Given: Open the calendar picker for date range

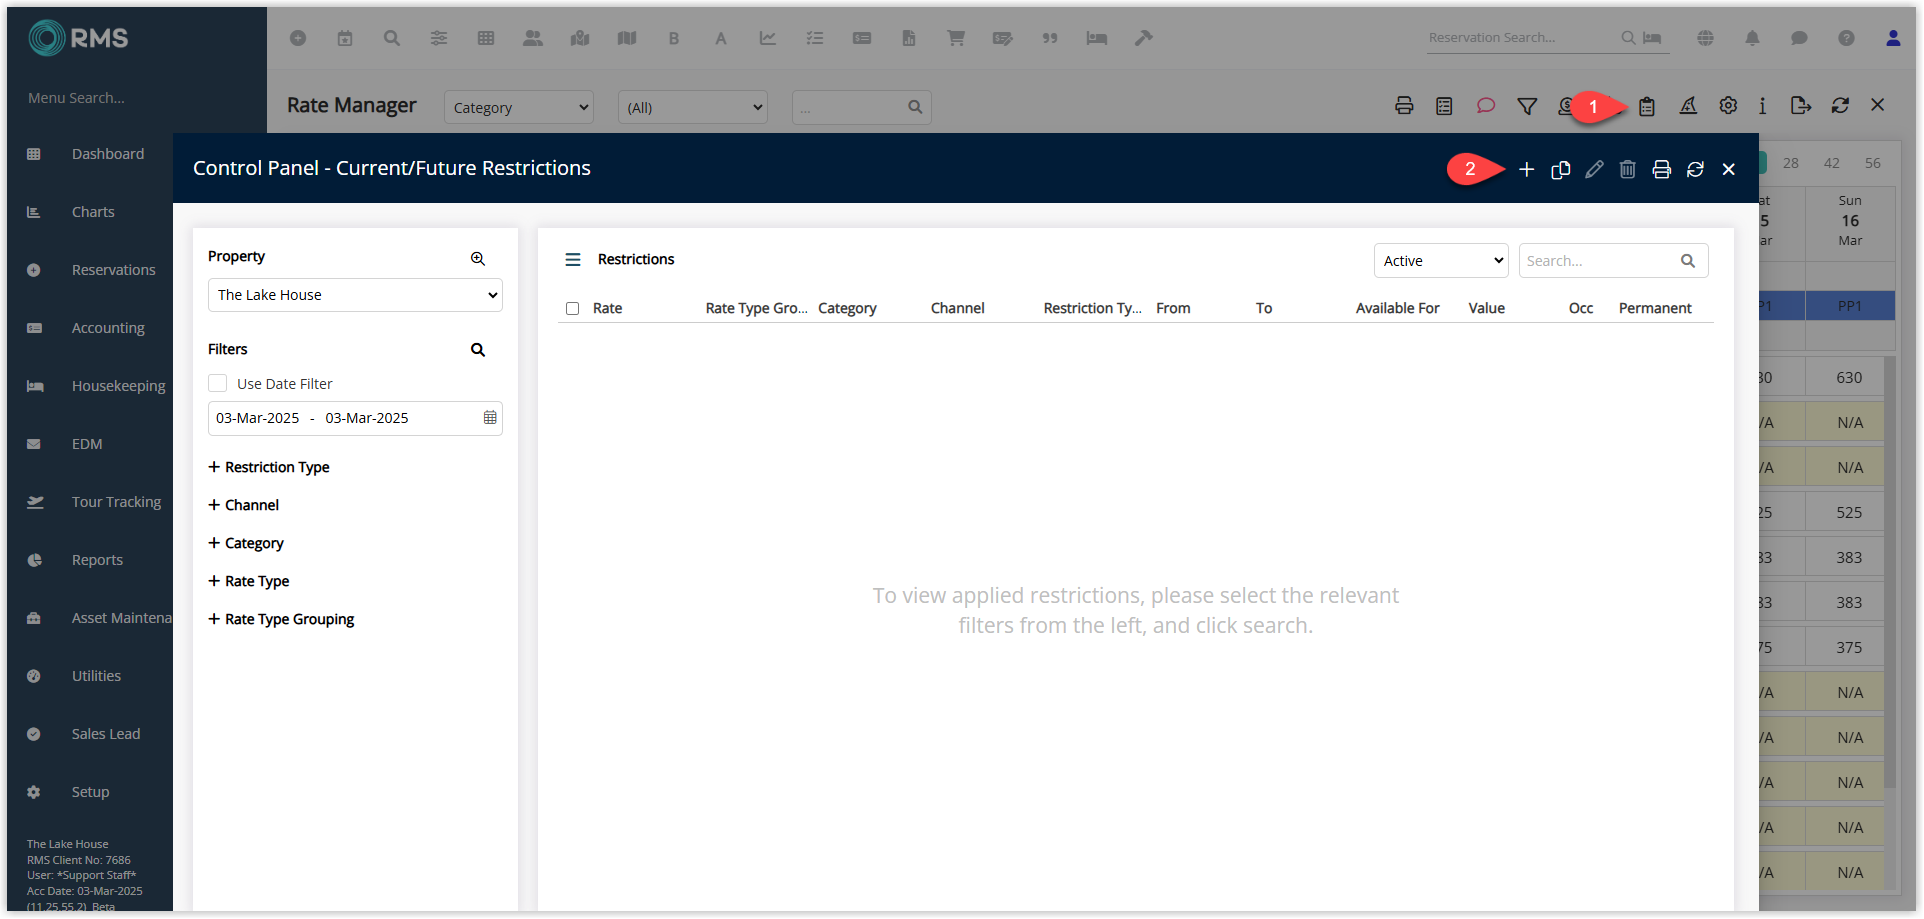Looking at the screenshot, I should click(x=490, y=418).
